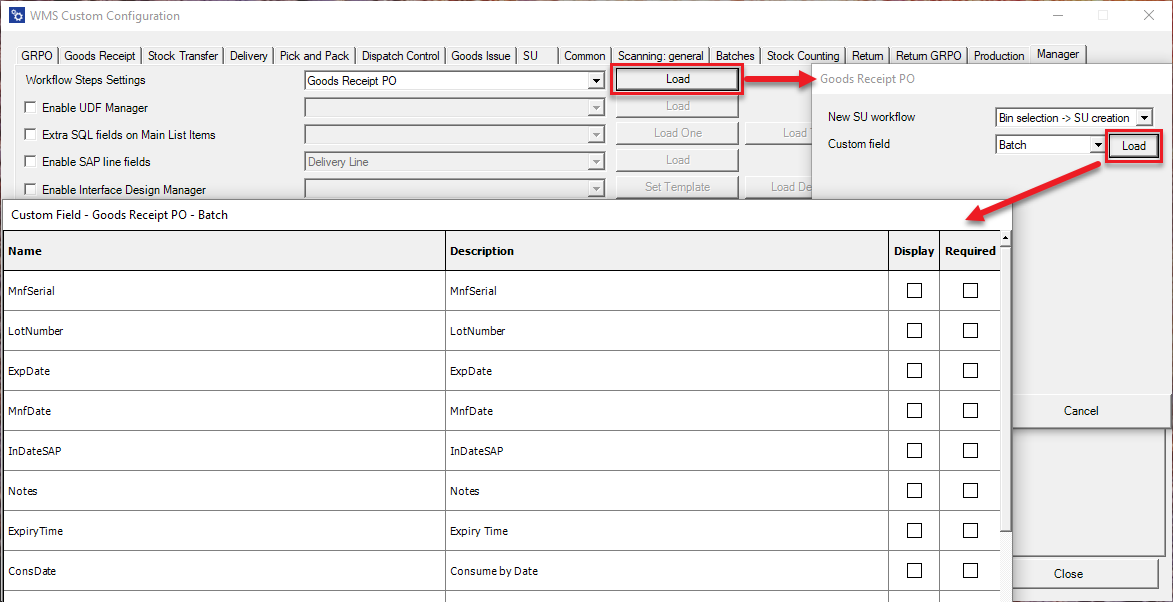Click Load button next to Custom field
1173x602 pixels.
click(1133, 146)
